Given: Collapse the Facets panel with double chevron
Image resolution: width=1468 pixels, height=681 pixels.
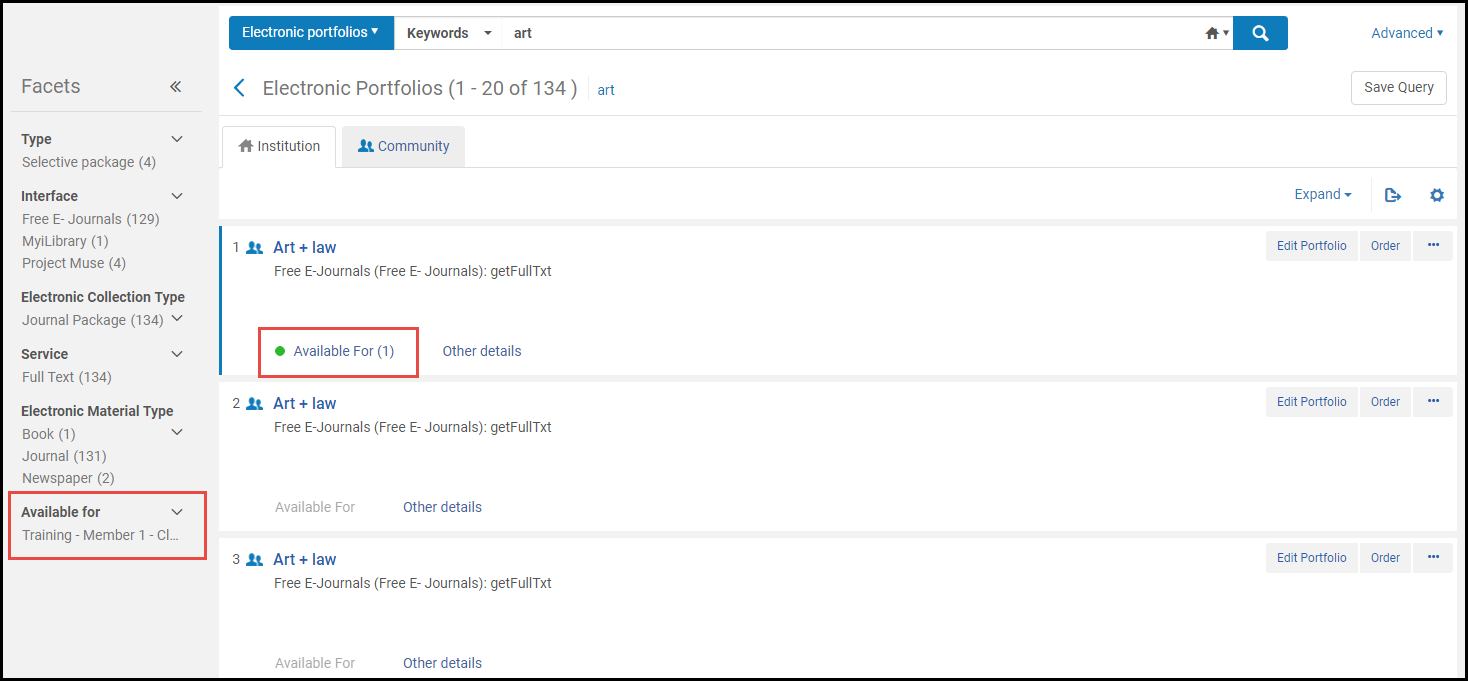Looking at the screenshot, I should click(x=176, y=87).
